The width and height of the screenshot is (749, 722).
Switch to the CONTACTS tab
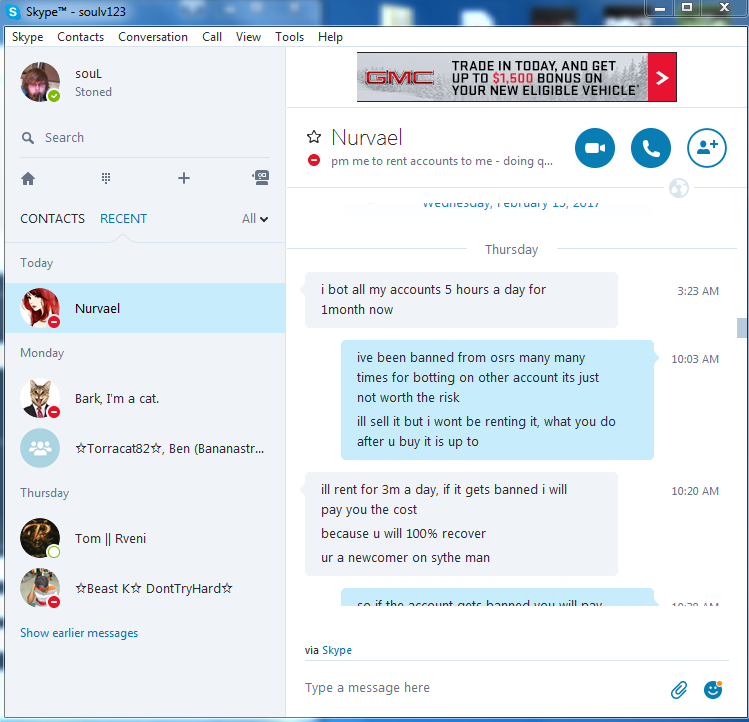point(53,219)
